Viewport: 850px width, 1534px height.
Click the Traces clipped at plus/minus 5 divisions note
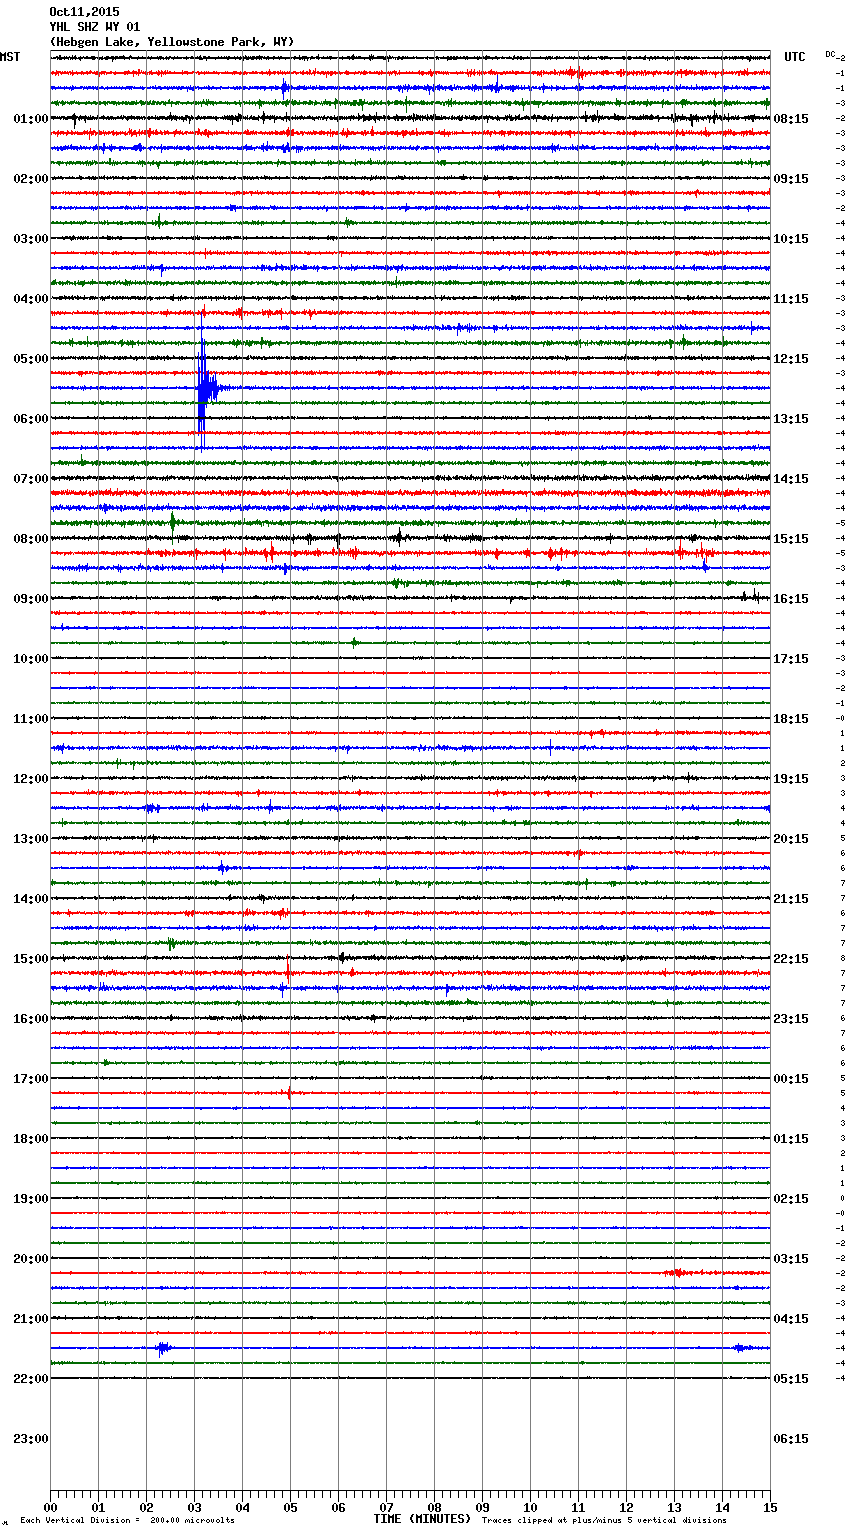604,1521
